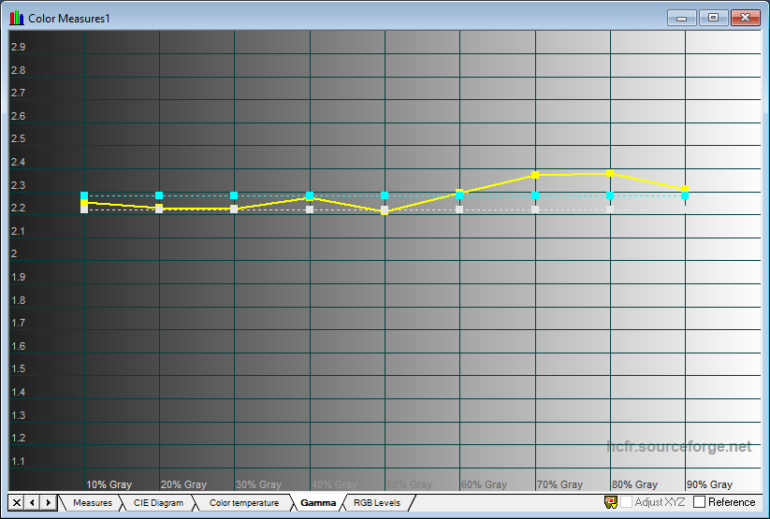This screenshot has width=770, height=519.
Task: Maximize the Color Measures1 window
Action: (x=713, y=18)
